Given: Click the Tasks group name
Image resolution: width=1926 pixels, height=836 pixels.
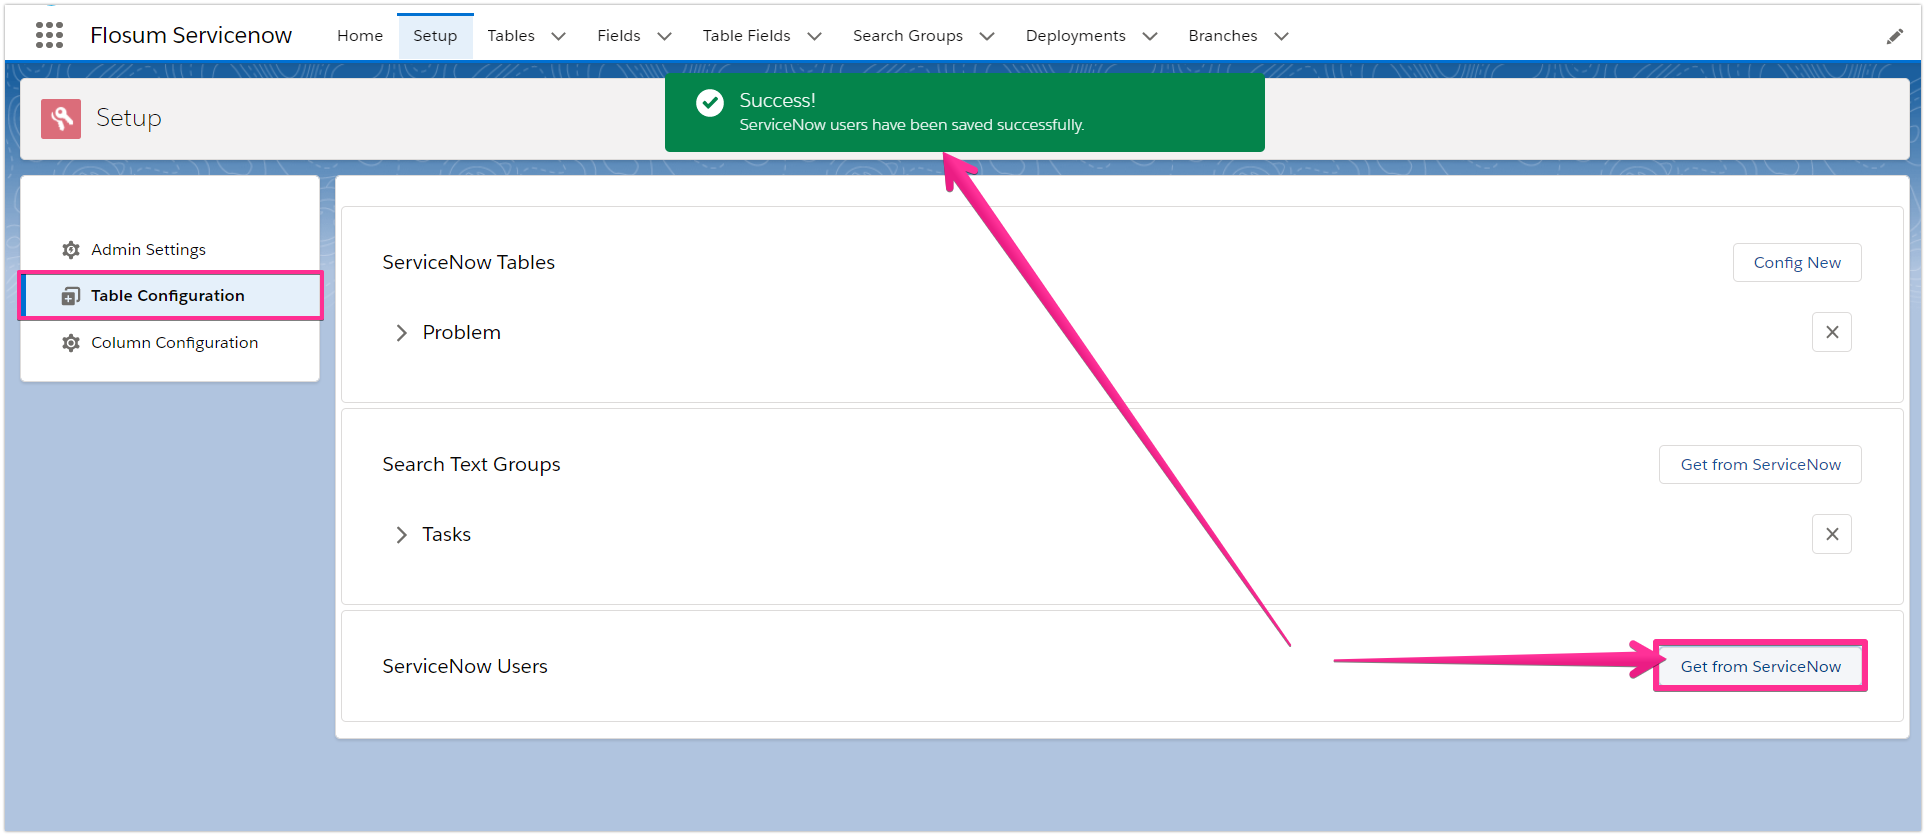Looking at the screenshot, I should click(446, 535).
